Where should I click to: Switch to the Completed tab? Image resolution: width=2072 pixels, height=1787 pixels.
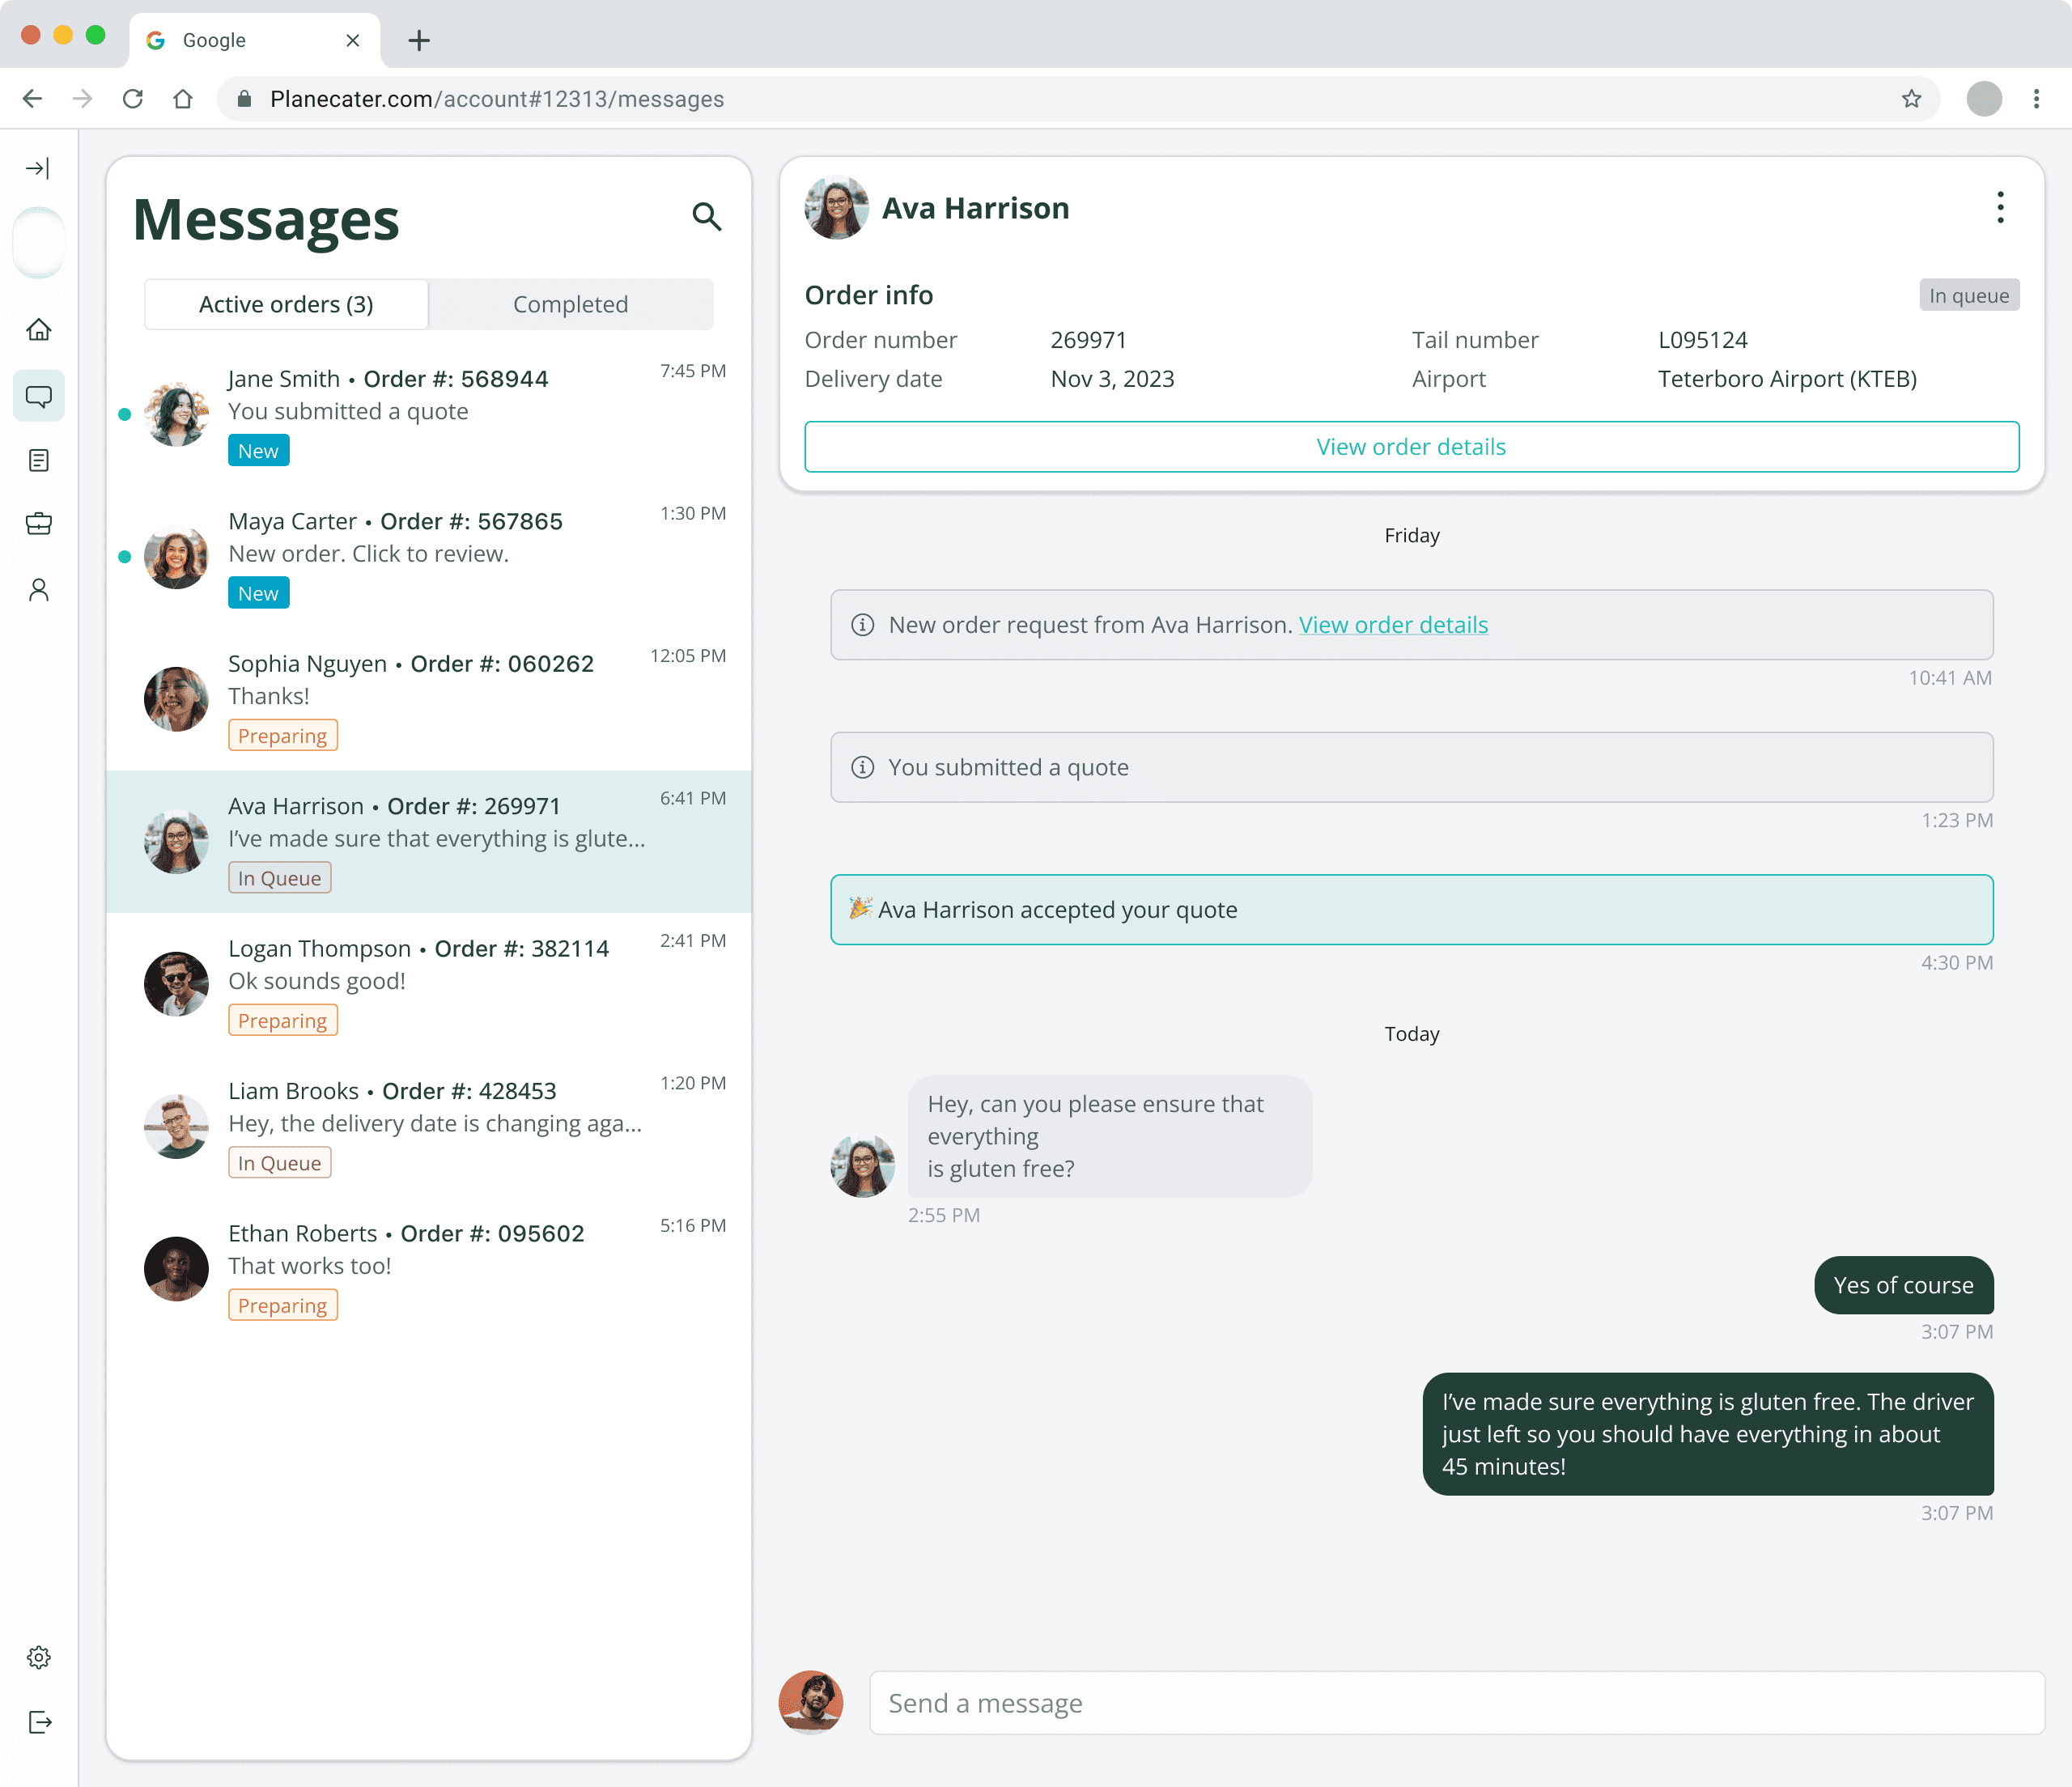(x=570, y=304)
